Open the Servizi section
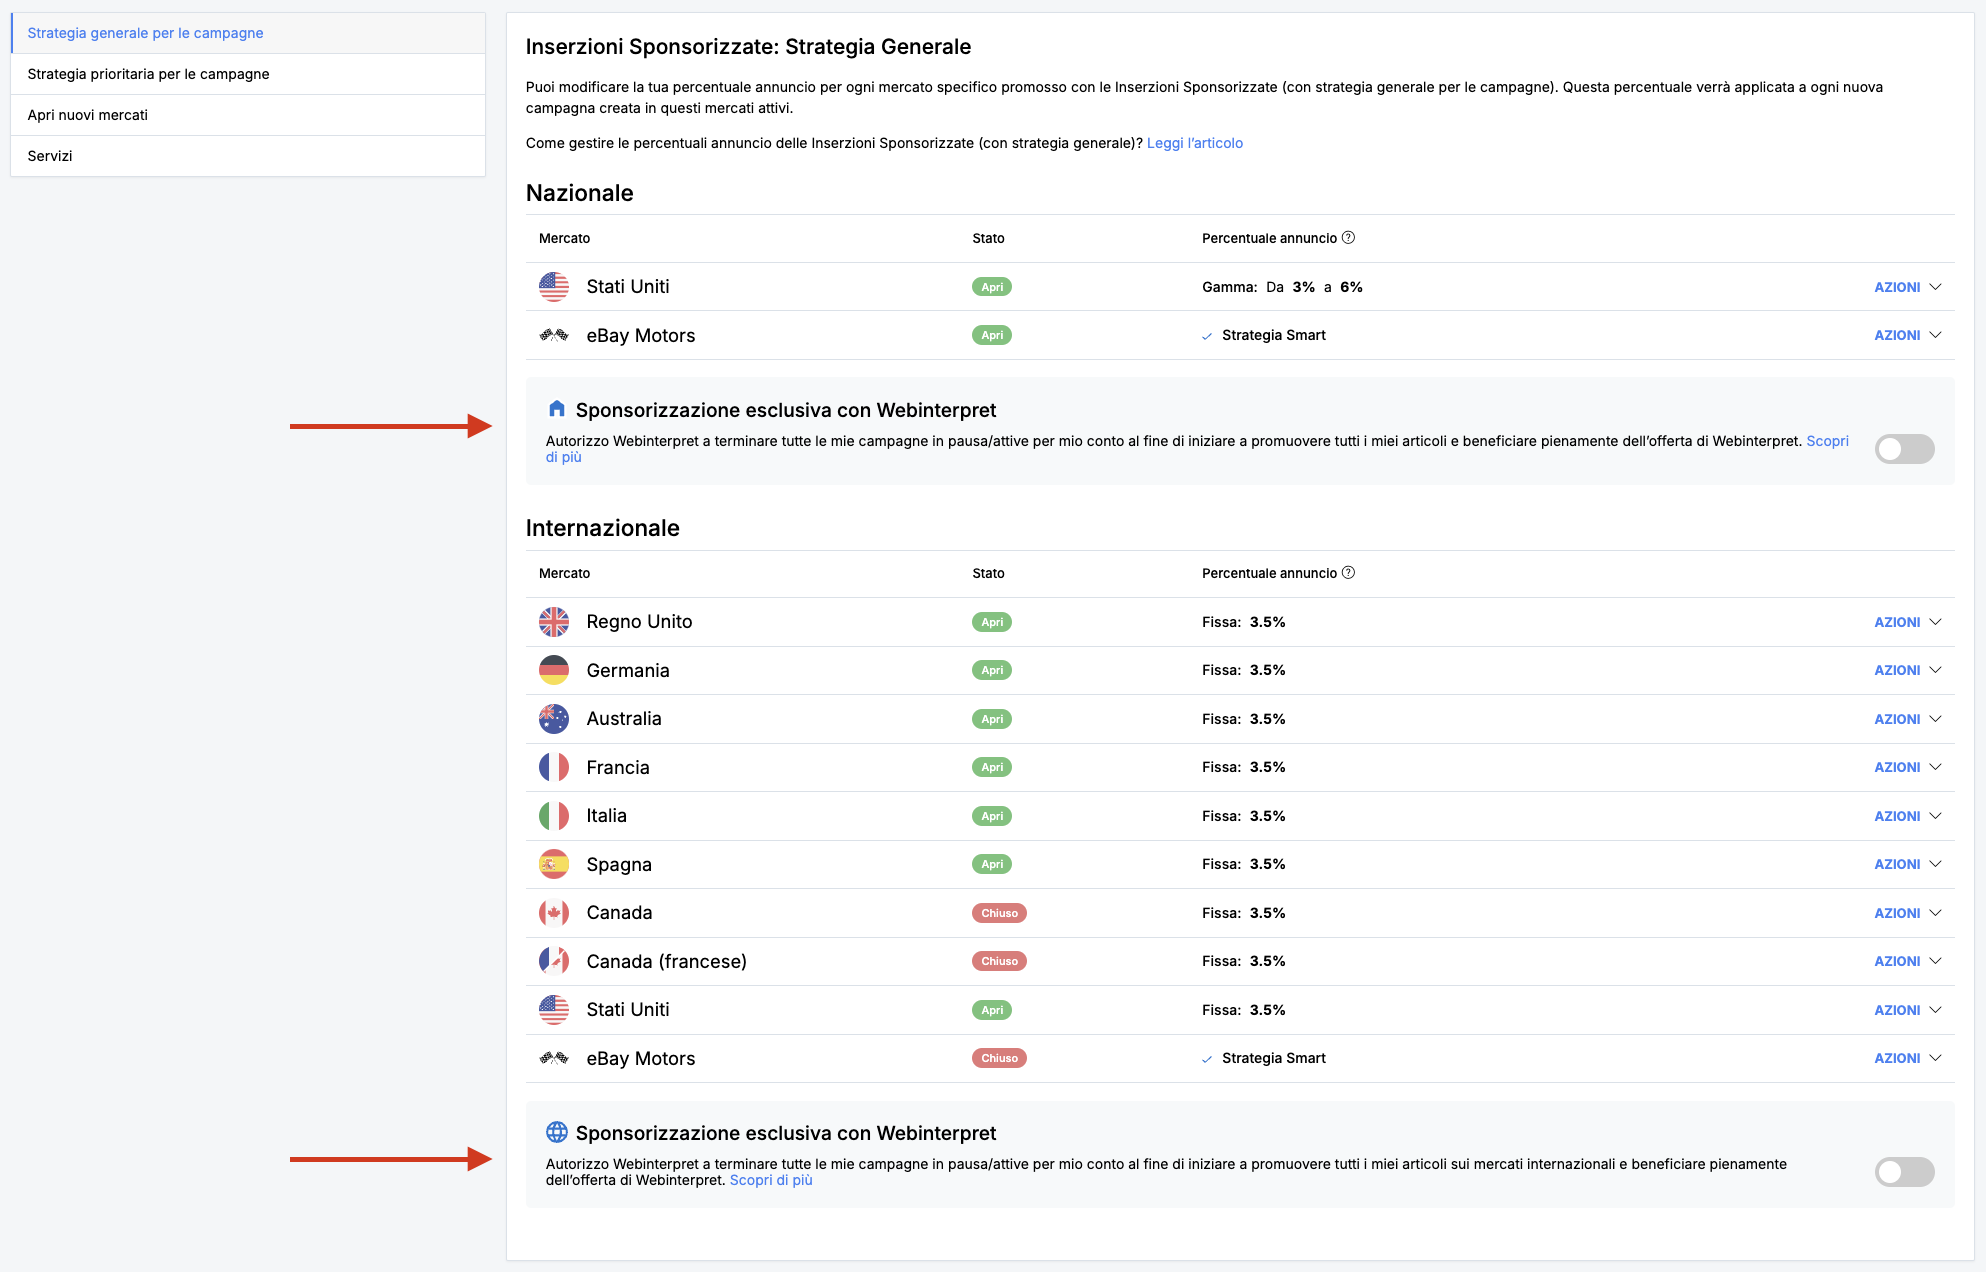 248,156
